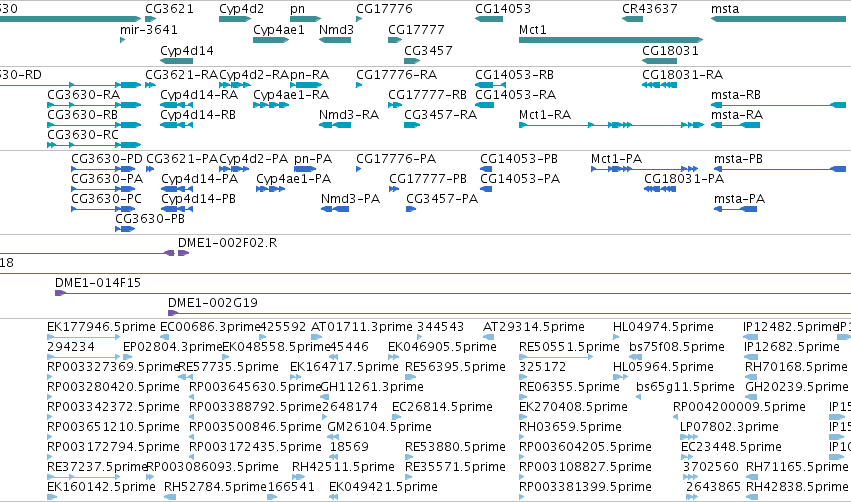
Task: Click protein Cyp4ae1-PA
Action: pos(294,179)
